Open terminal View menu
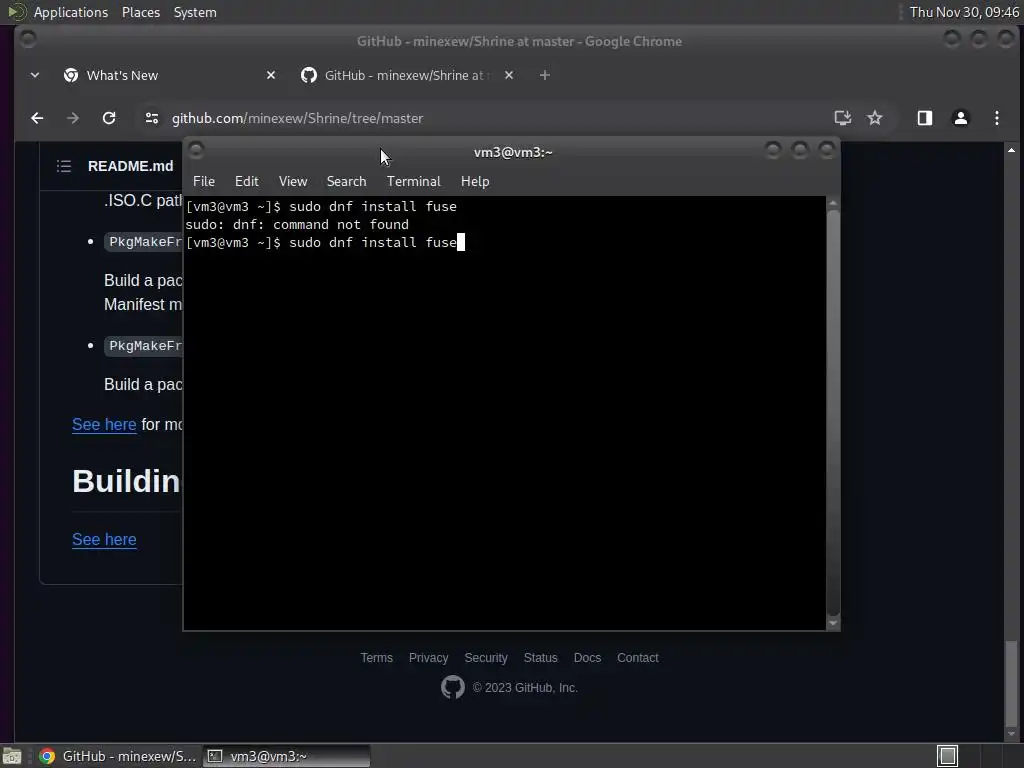 [293, 182]
